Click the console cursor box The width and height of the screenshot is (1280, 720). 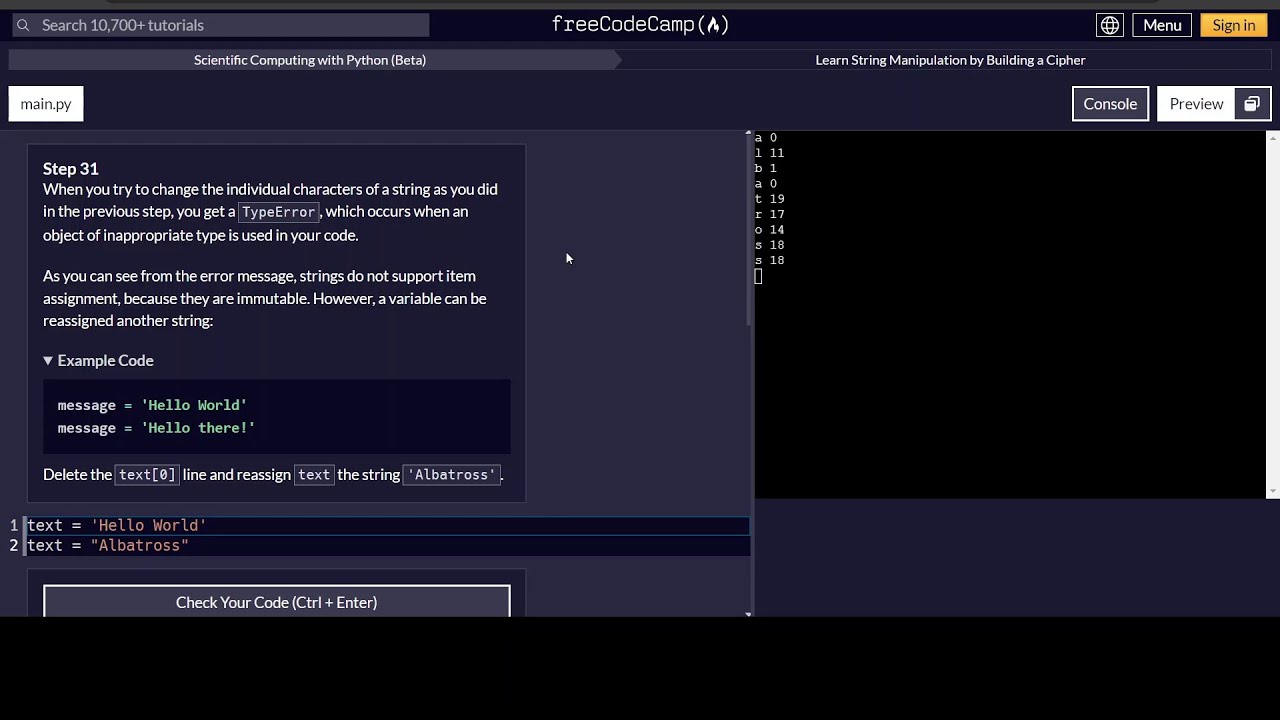(758, 276)
